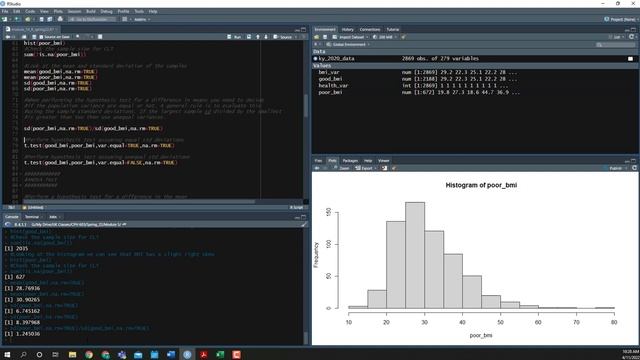
Task: Select the poor_bmi value row
Action: (x=476, y=93)
